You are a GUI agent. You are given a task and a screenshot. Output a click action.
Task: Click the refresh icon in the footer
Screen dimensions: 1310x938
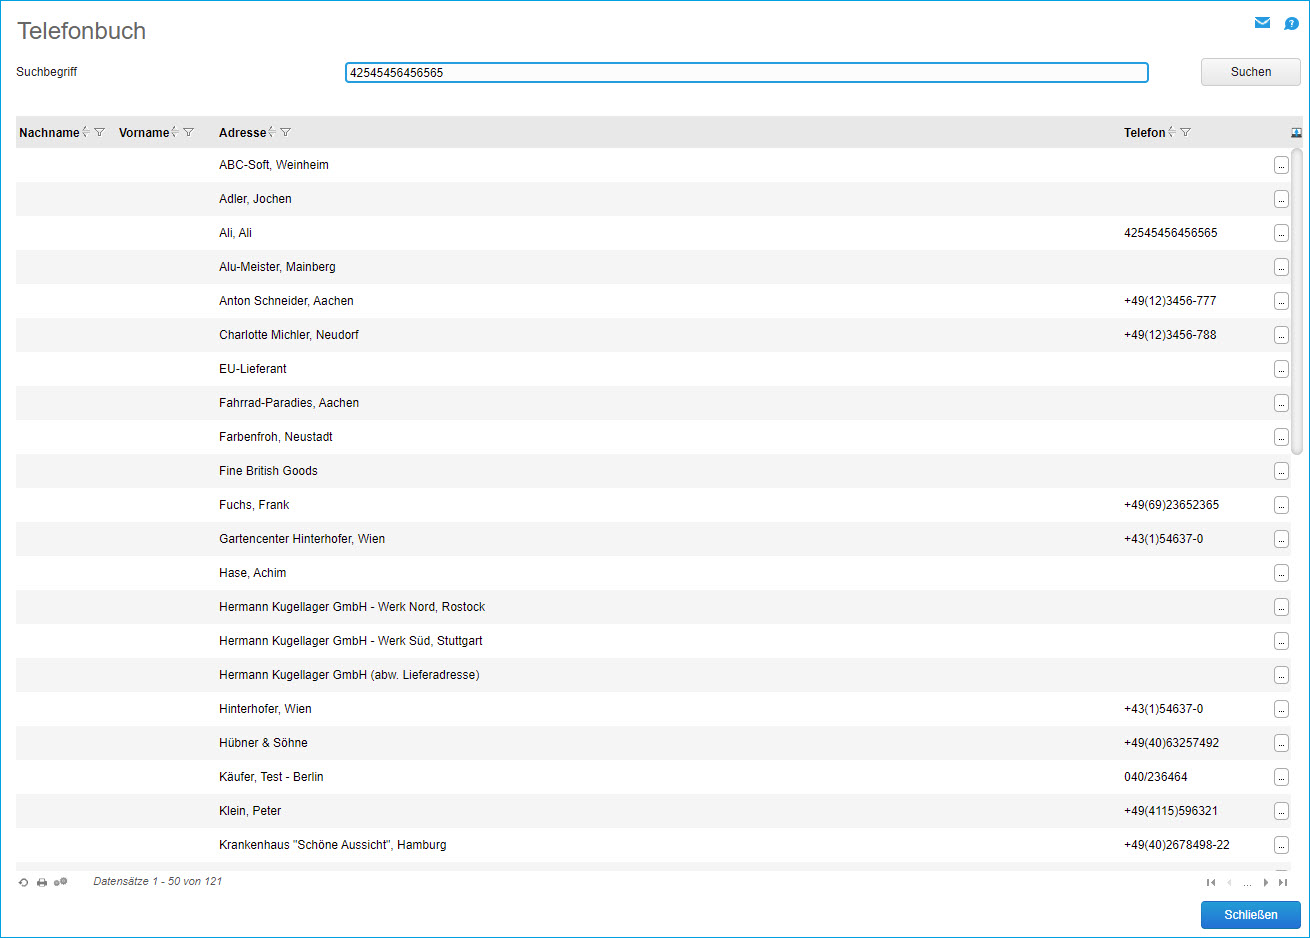click(x=24, y=882)
